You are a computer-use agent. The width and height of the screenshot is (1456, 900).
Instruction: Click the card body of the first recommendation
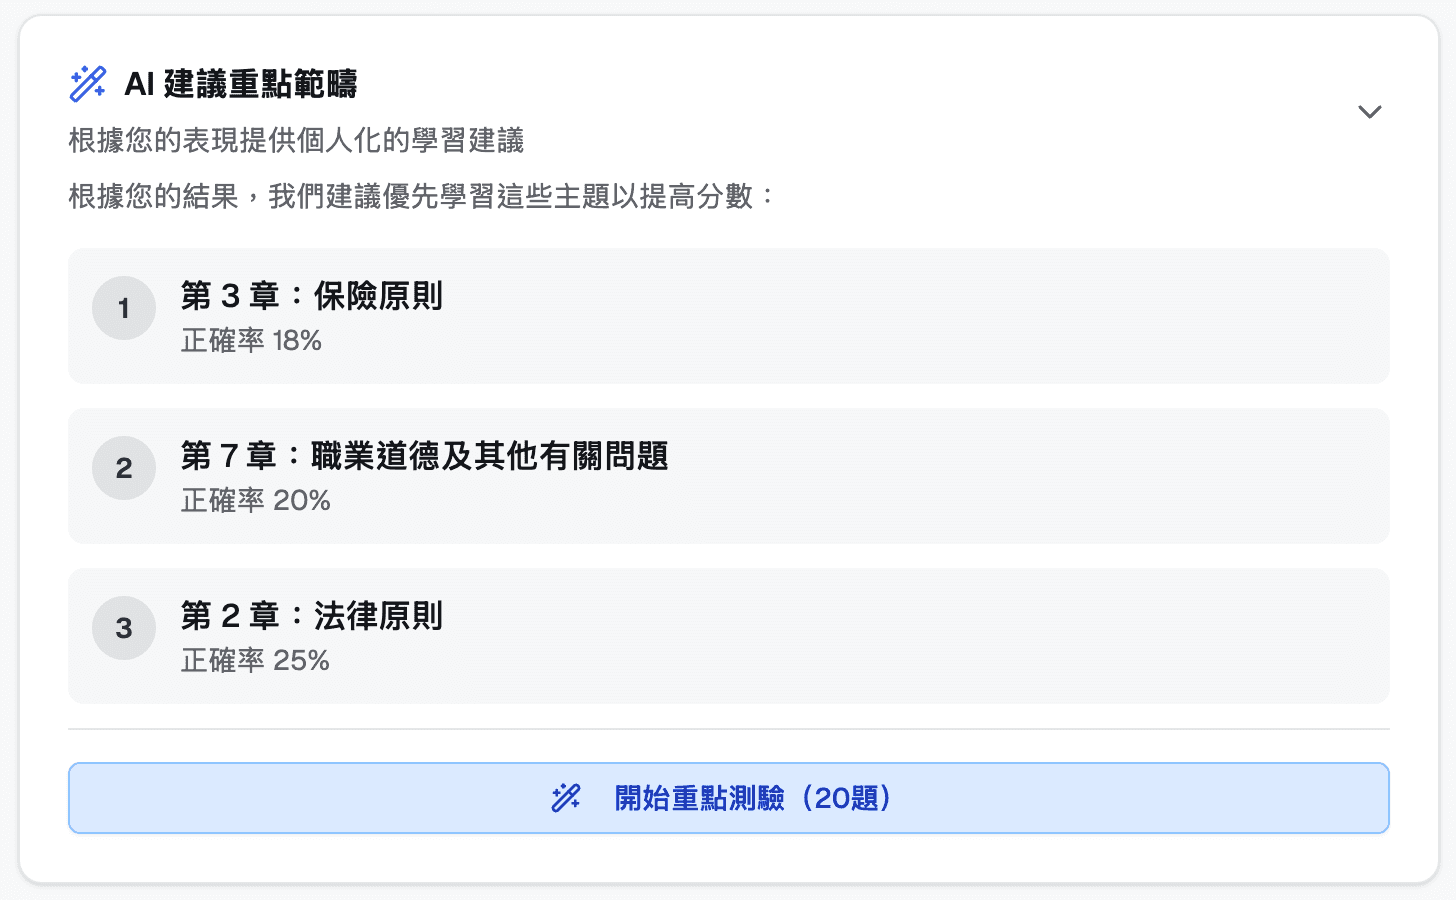coord(728,316)
